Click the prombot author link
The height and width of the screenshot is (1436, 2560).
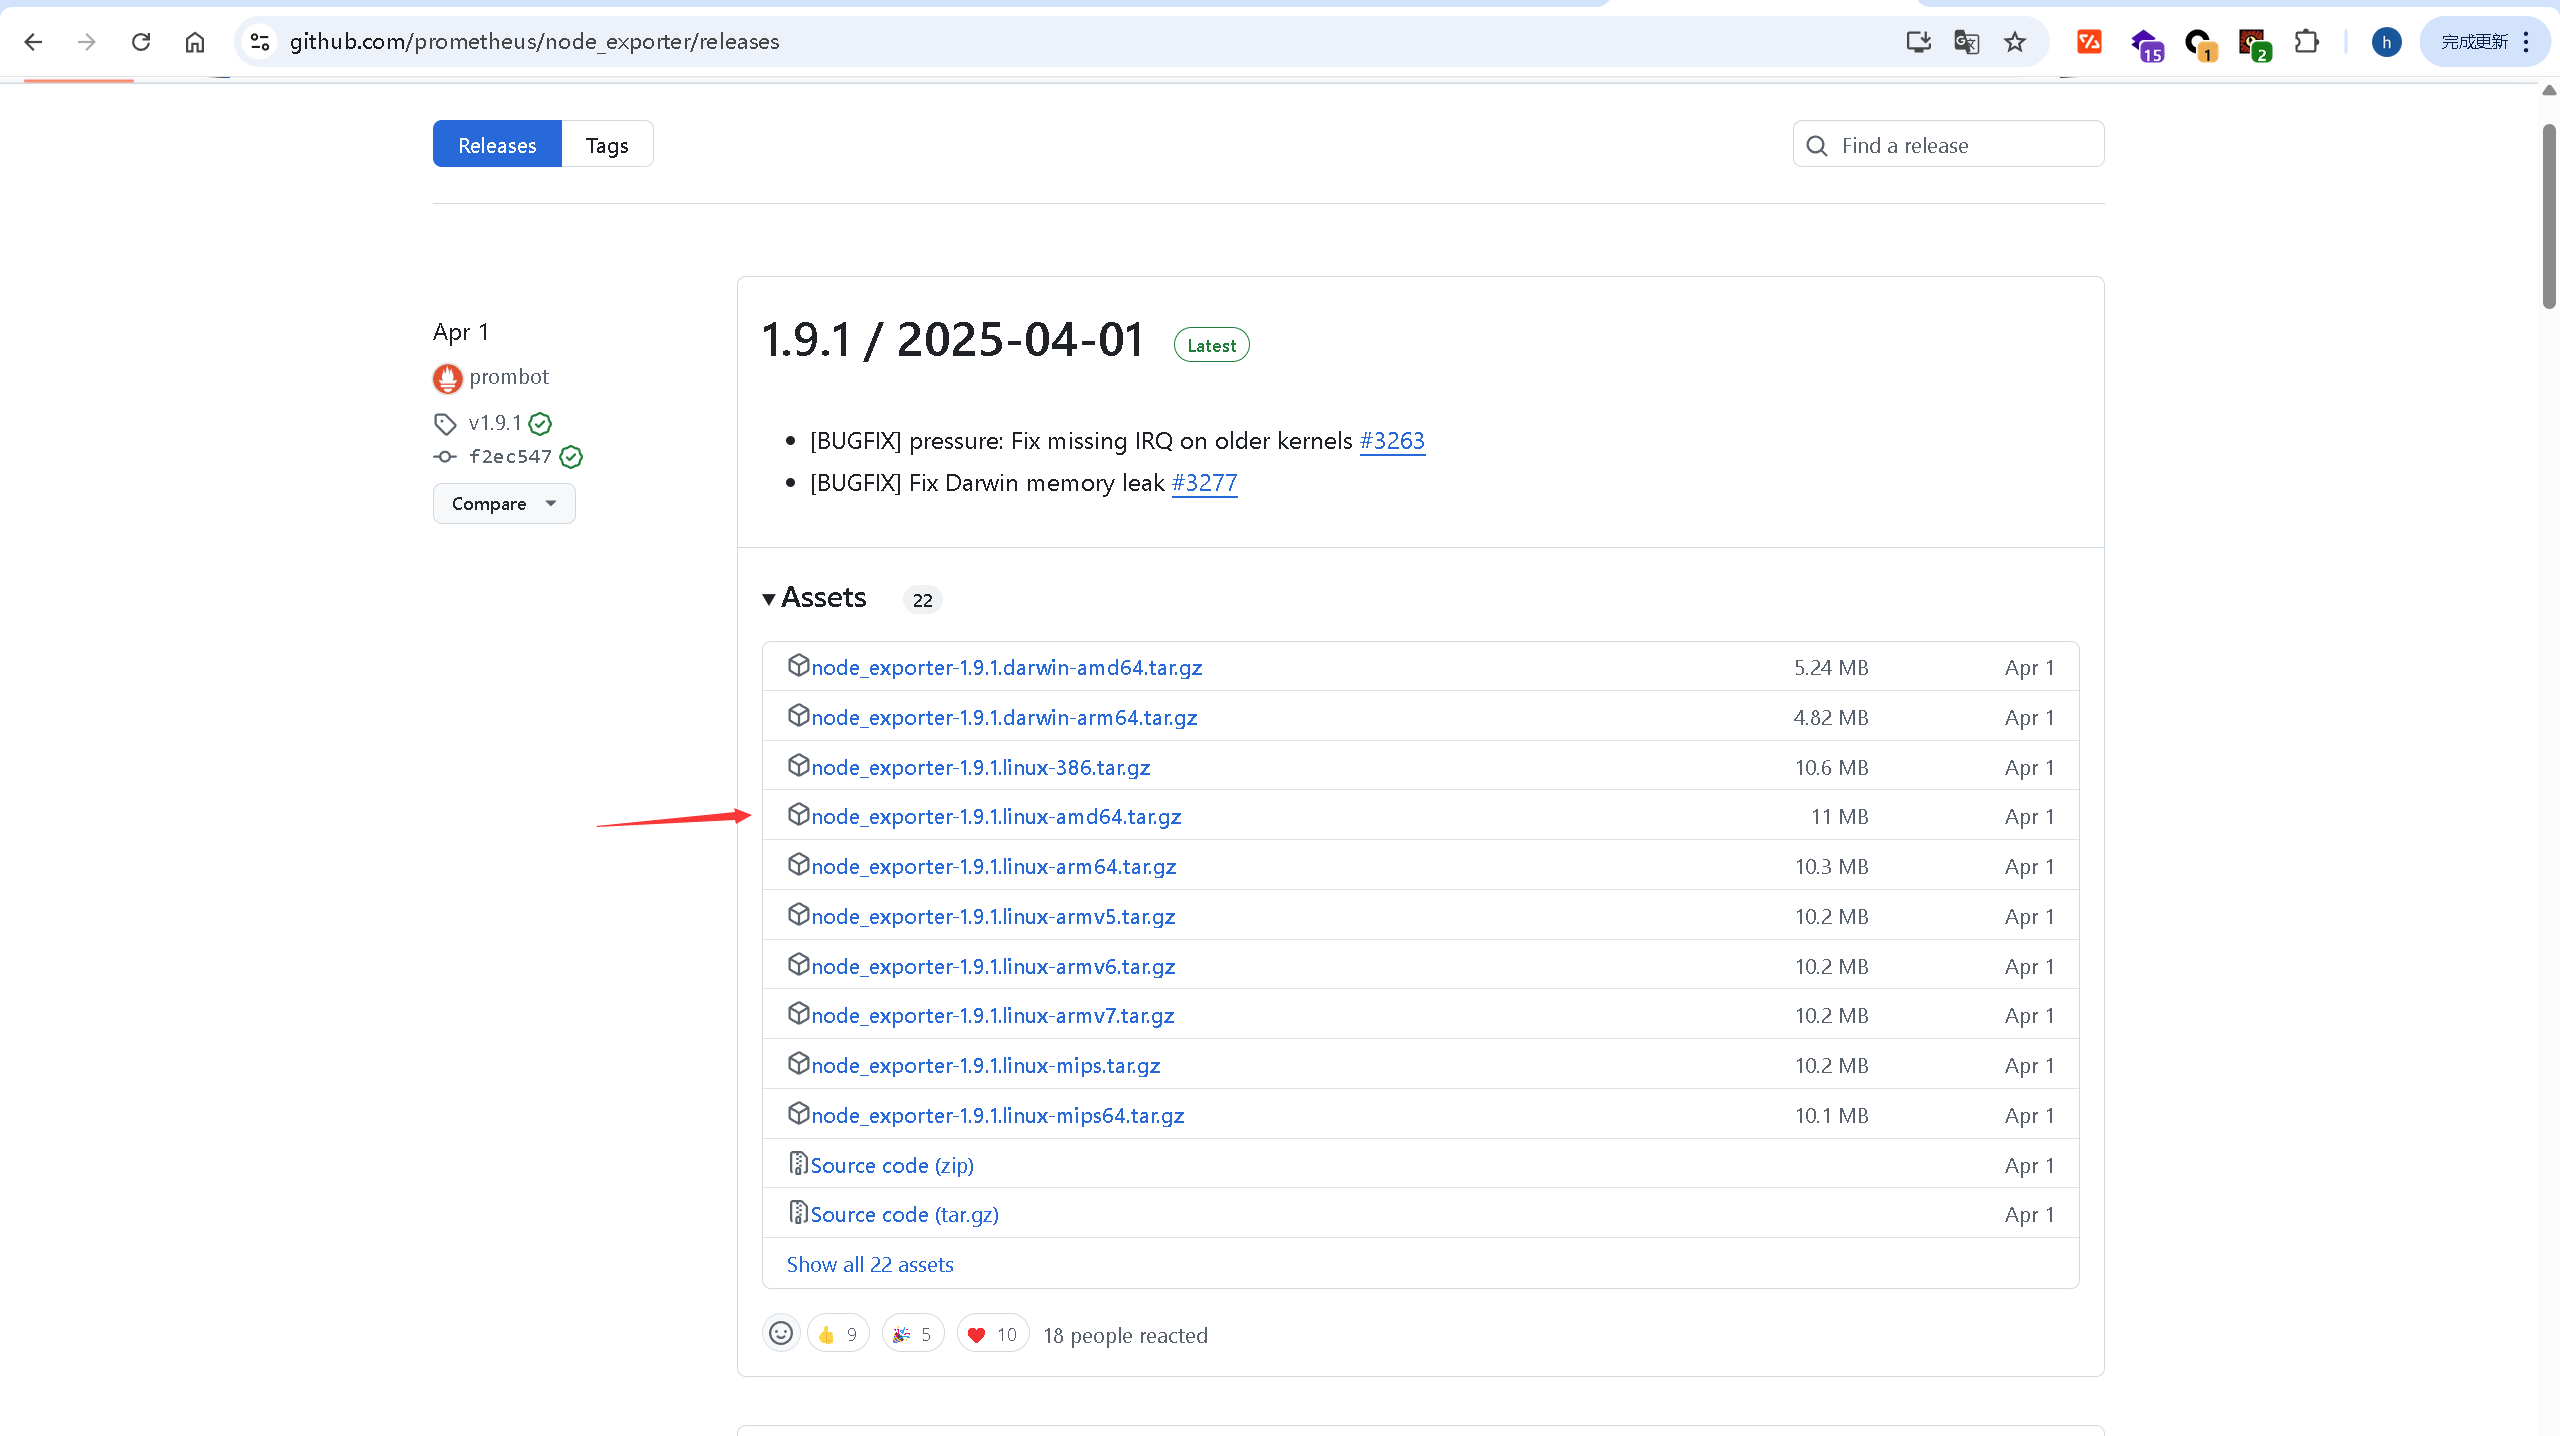(x=509, y=377)
